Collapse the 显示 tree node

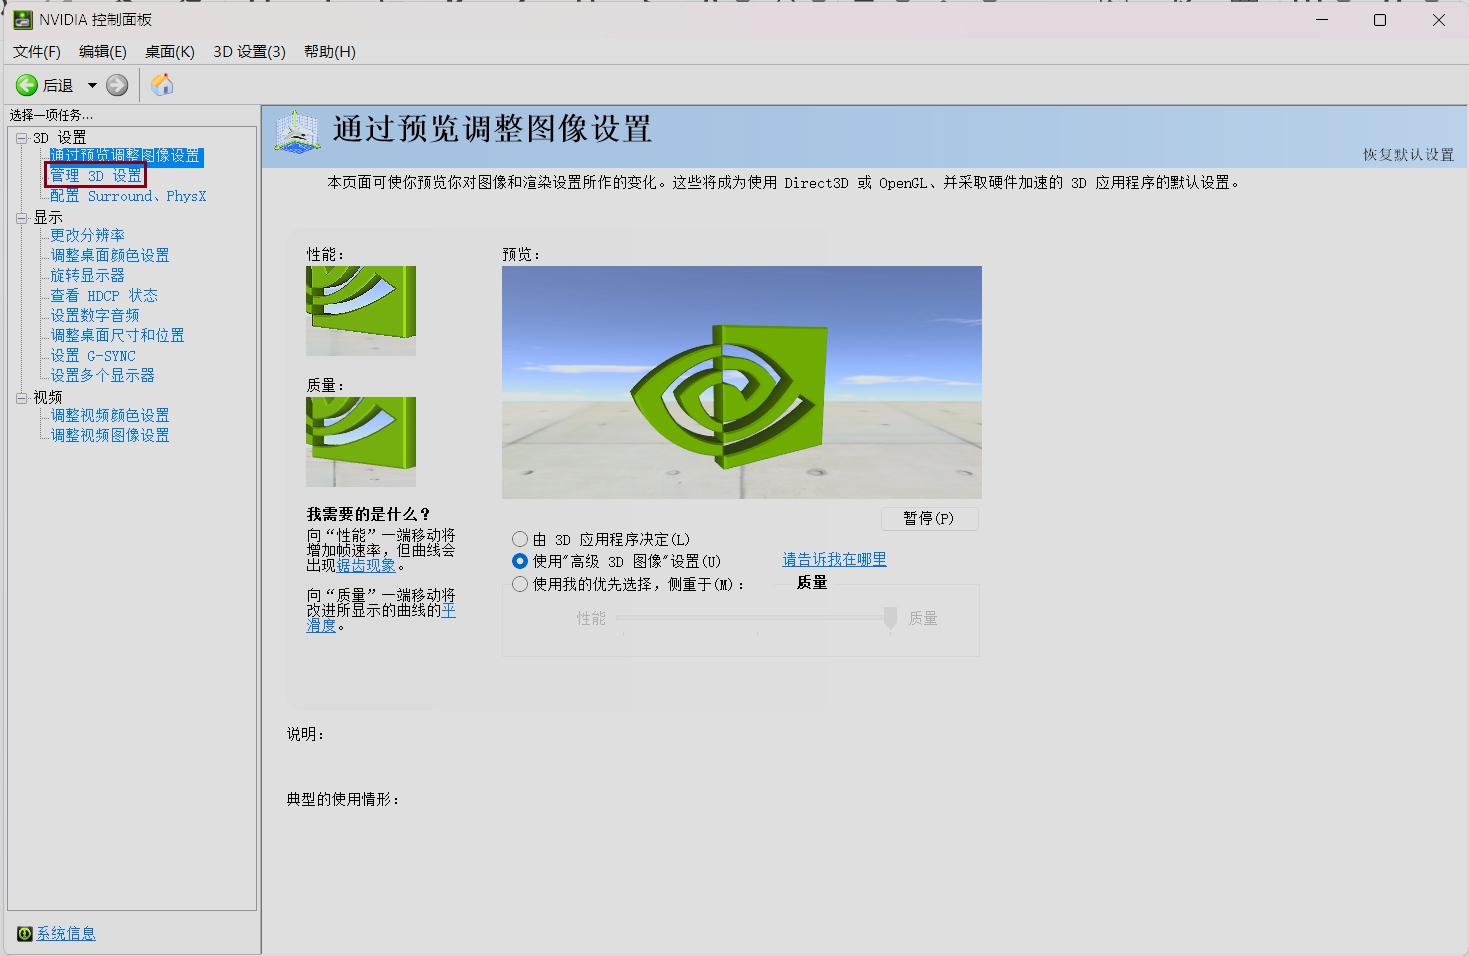click(x=22, y=217)
